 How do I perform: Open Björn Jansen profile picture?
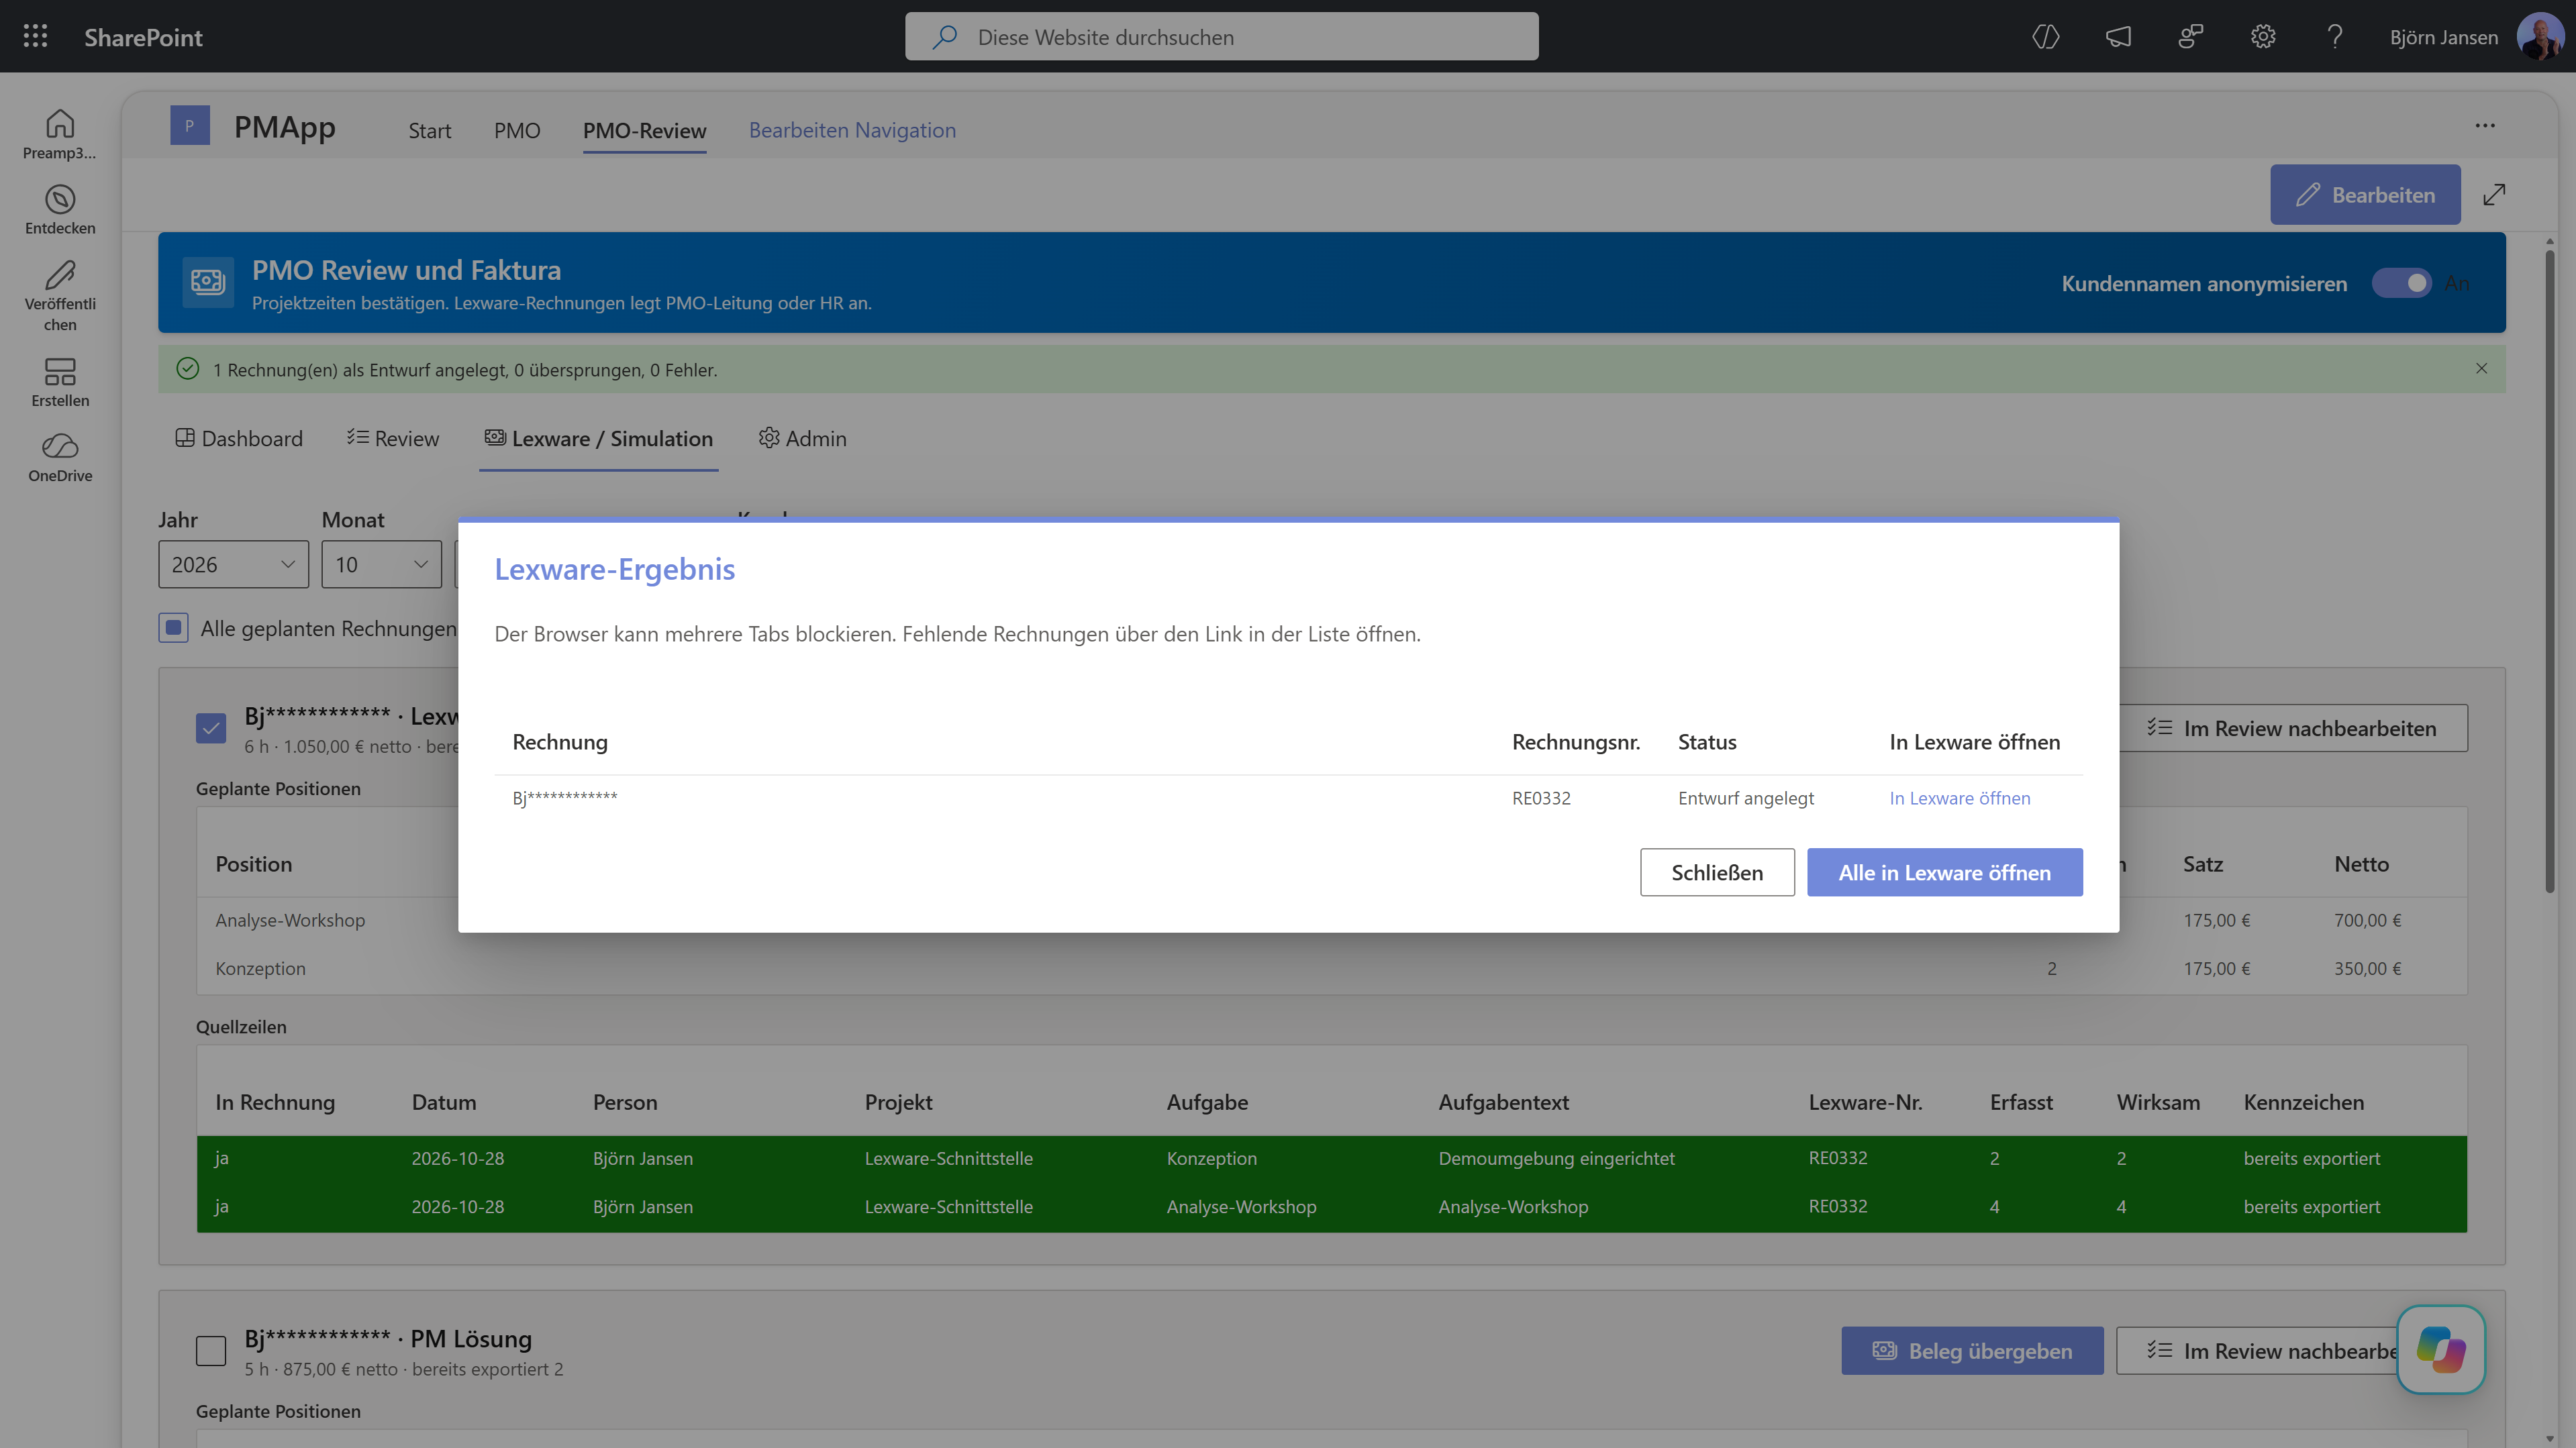pos(2540,37)
